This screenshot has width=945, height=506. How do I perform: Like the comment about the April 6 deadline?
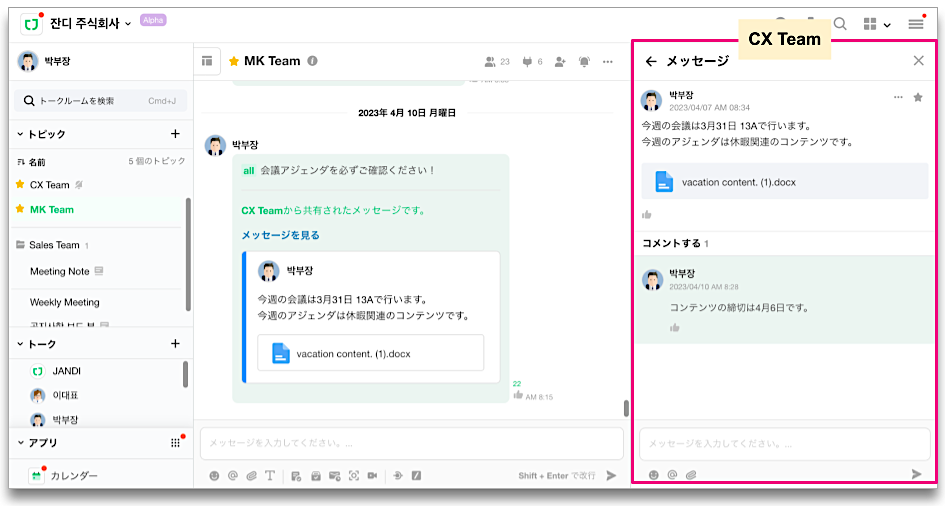click(x=674, y=328)
